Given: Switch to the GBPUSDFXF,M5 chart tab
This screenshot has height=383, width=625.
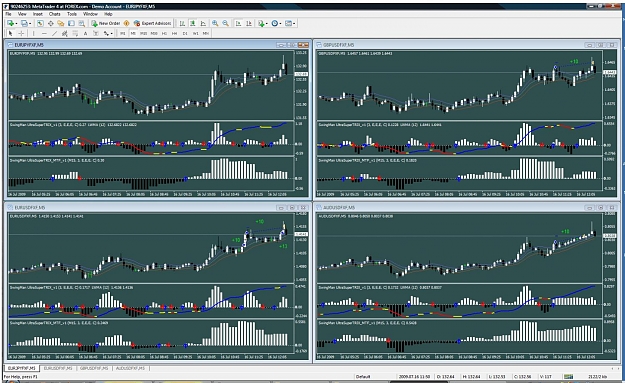Looking at the screenshot, I should point(94,368).
